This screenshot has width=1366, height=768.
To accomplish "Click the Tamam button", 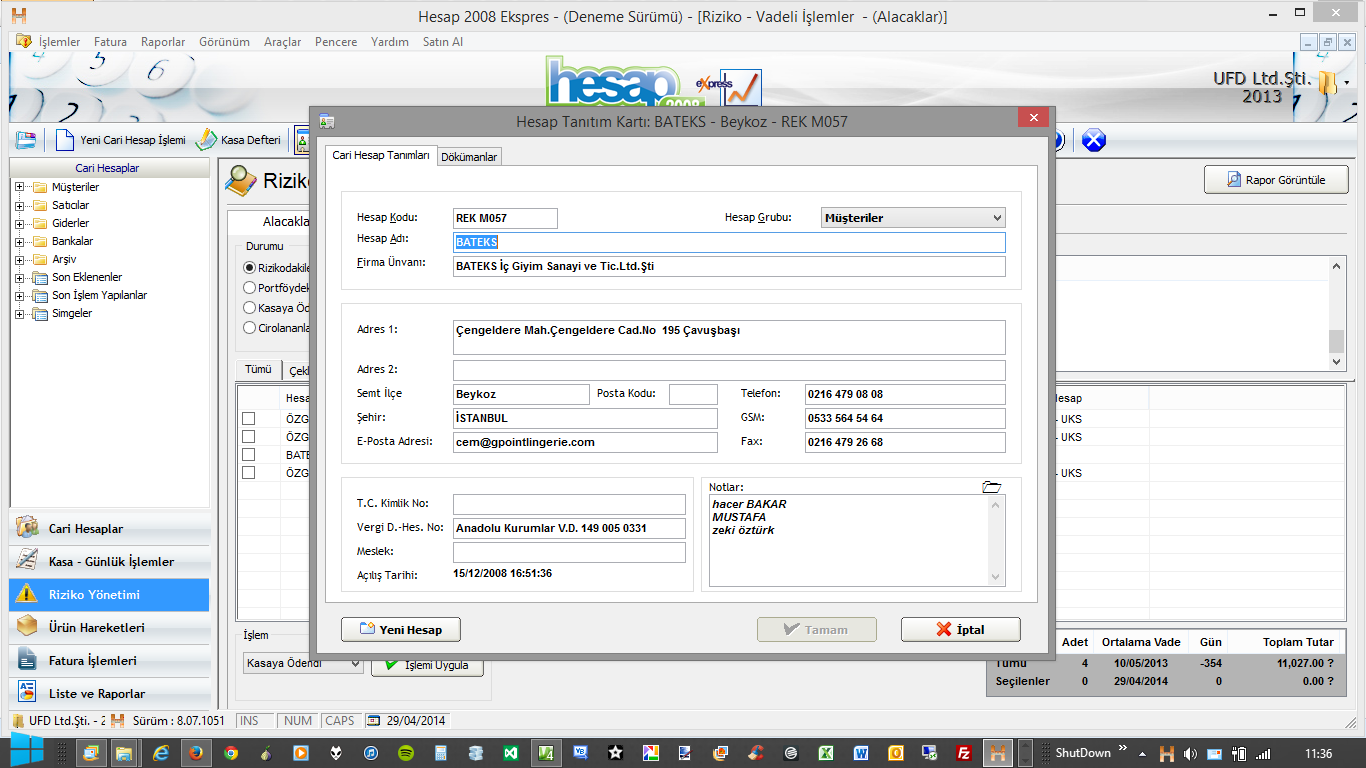I will (817, 629).
